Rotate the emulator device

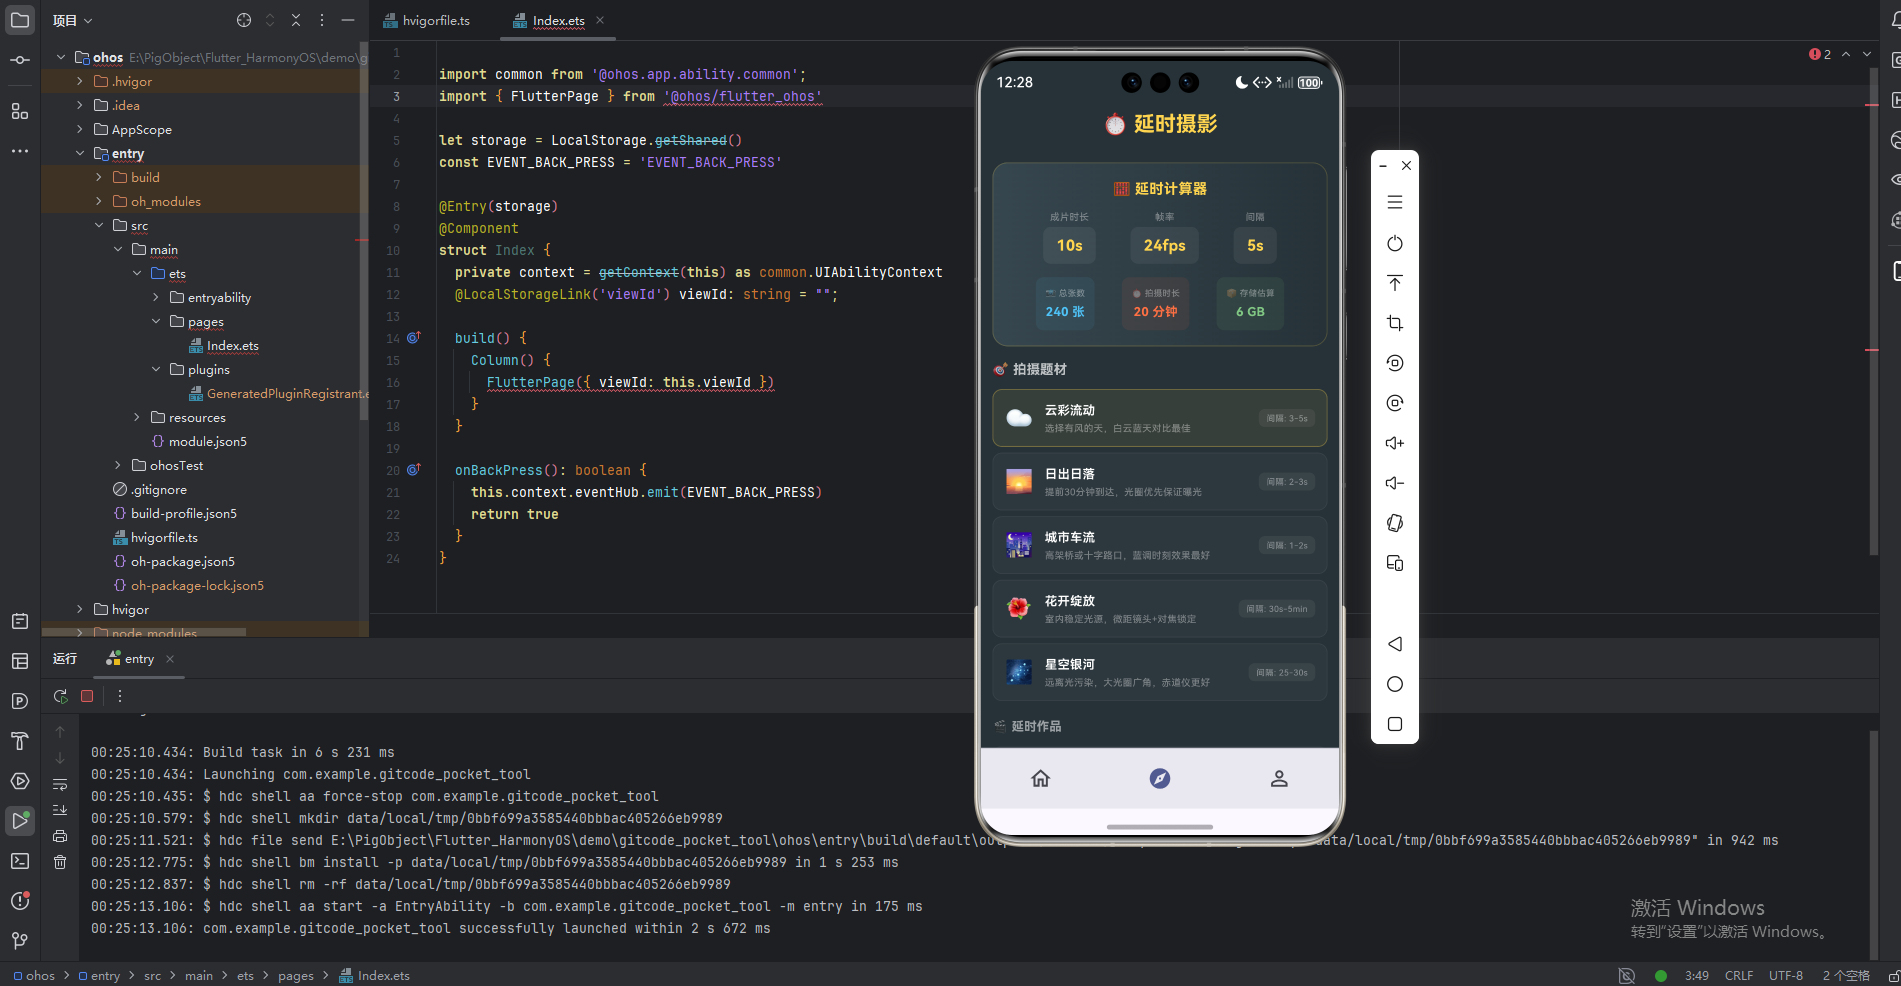(1395, 523)
